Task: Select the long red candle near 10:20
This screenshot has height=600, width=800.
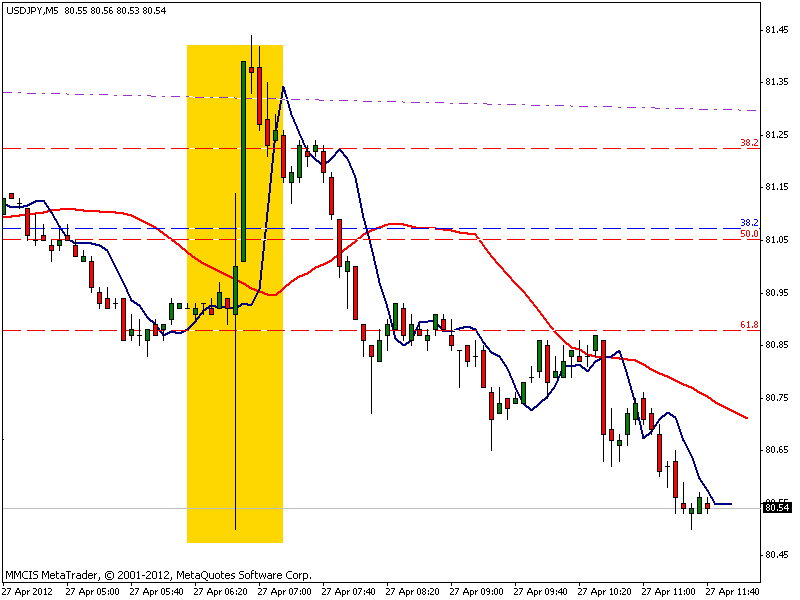Action: 604,387
